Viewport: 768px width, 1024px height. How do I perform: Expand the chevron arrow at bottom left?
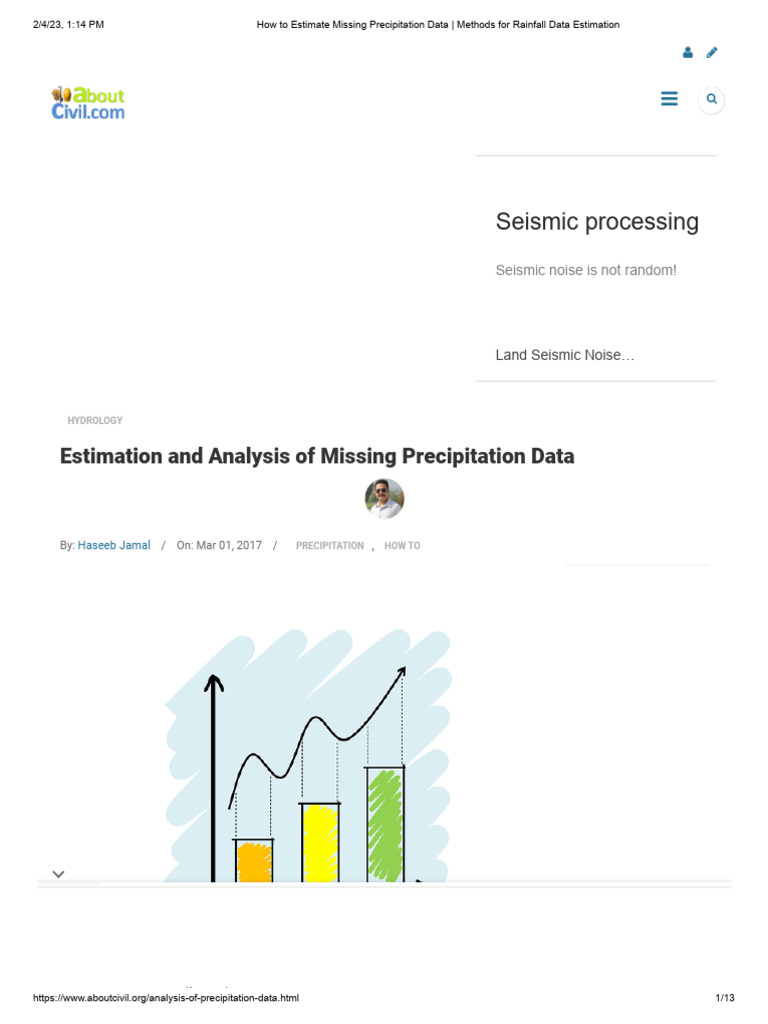(58, 874)
